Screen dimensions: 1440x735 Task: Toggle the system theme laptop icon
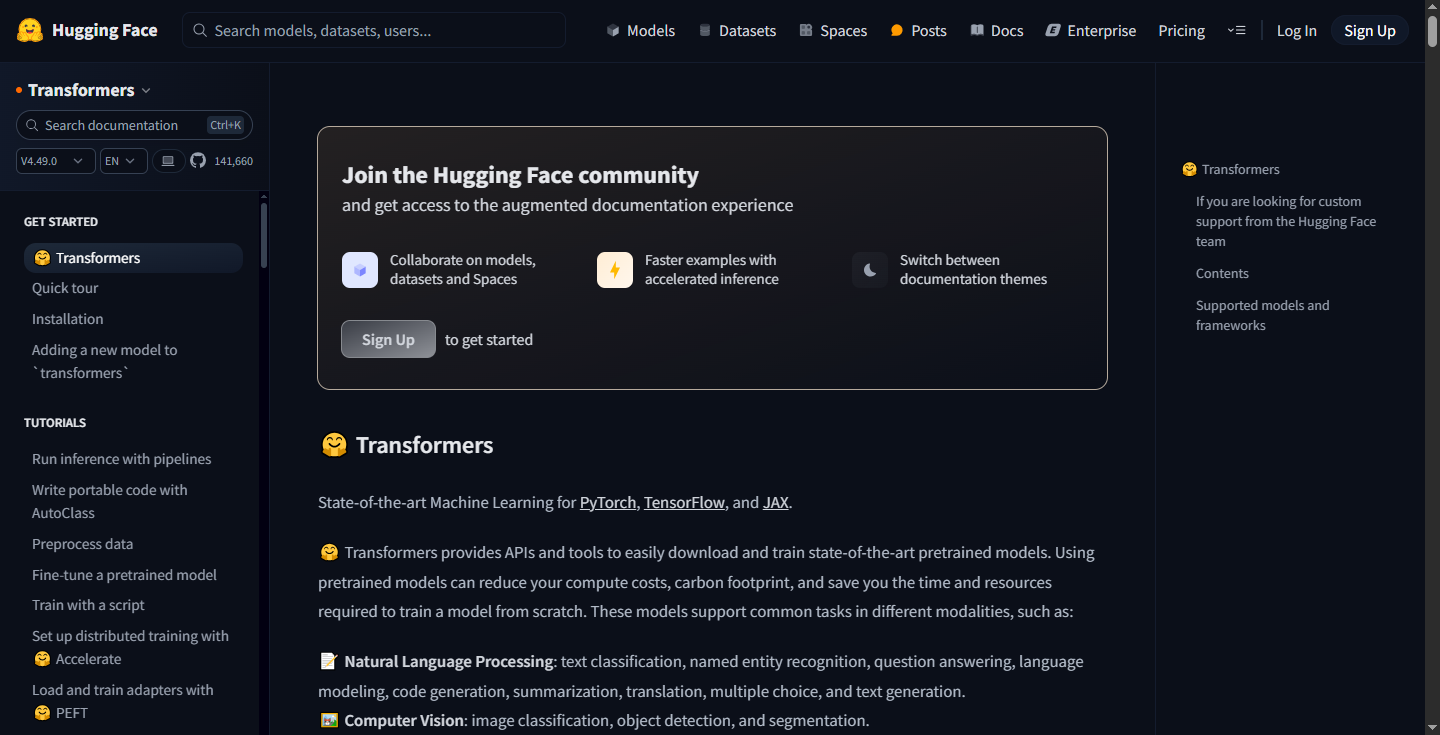pos(168,160)
